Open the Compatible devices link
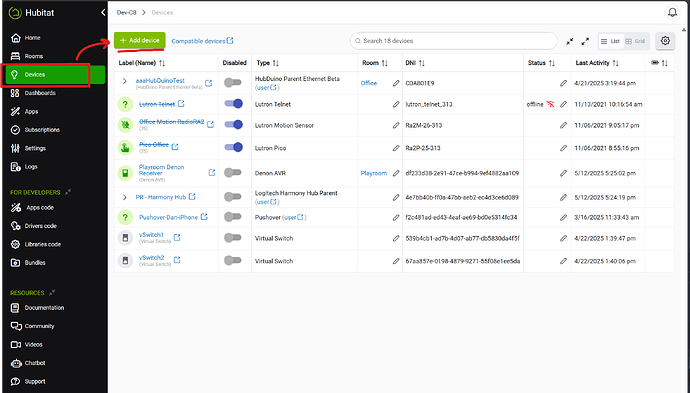The width and height of the screenshot is (690, 393). tap(202, 41)
